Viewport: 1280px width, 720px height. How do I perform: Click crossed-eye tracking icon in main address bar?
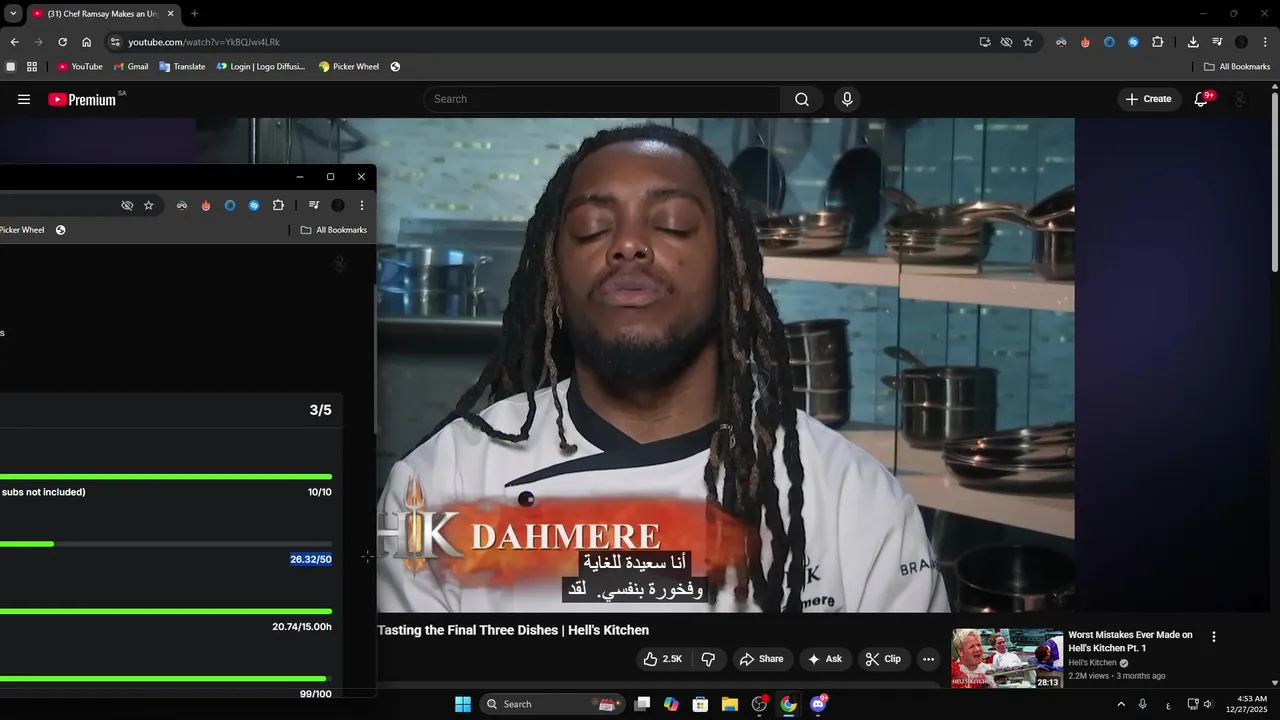coord(1006,42)
